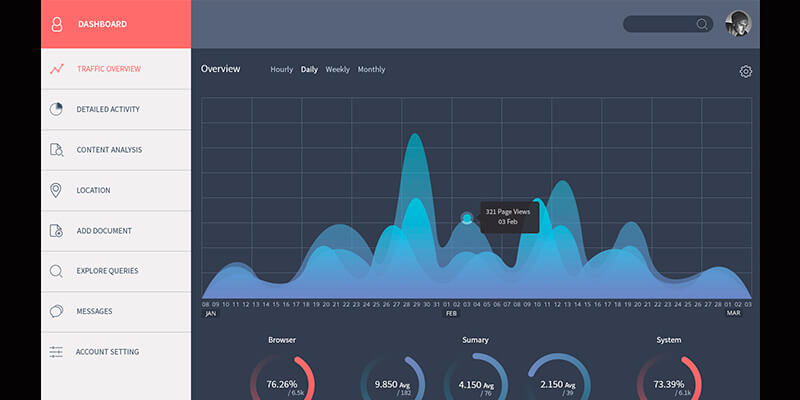Open Messages in sidebar

click(x=116, y=311)
